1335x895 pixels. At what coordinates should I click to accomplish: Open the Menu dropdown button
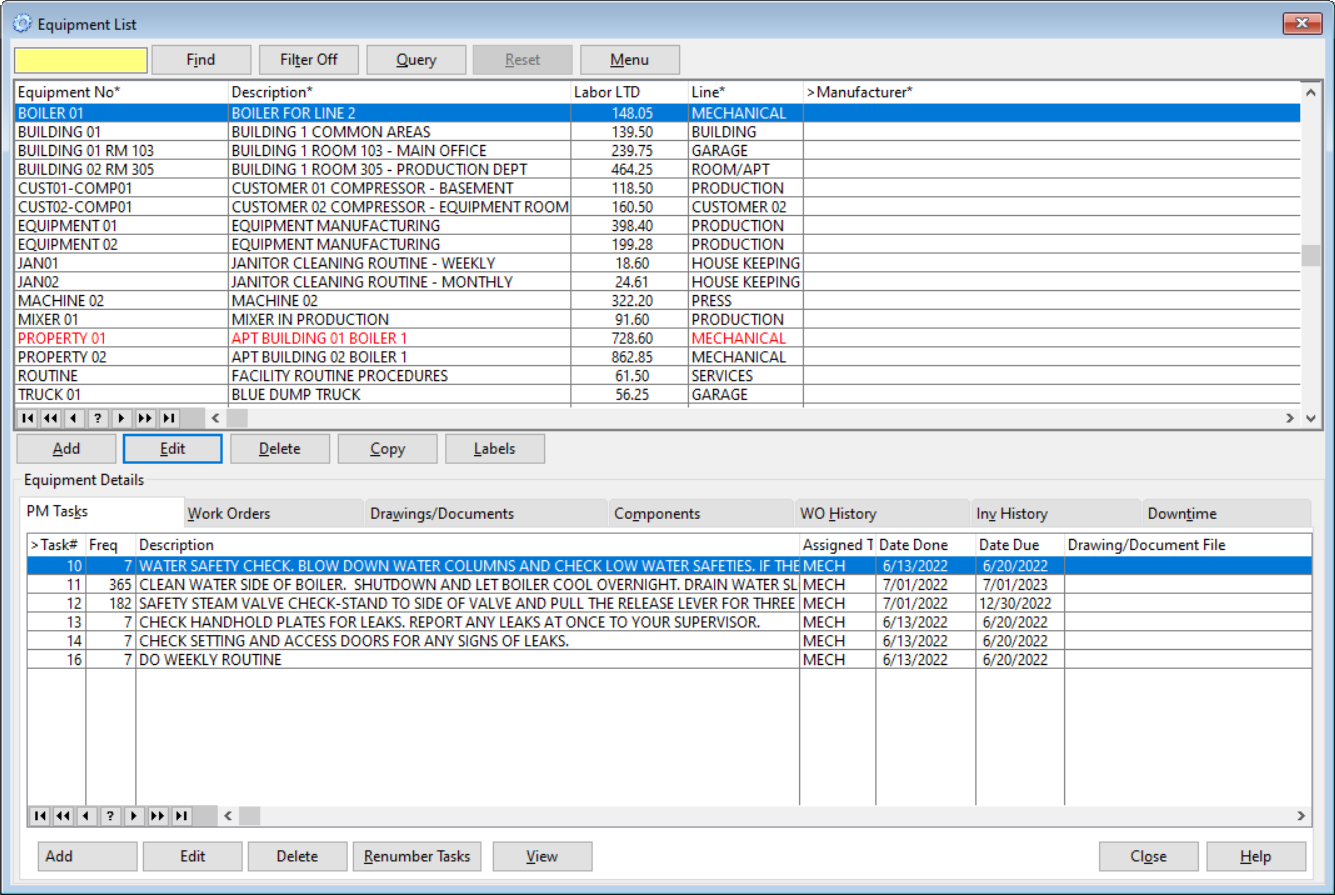click(x=630, y=59)
